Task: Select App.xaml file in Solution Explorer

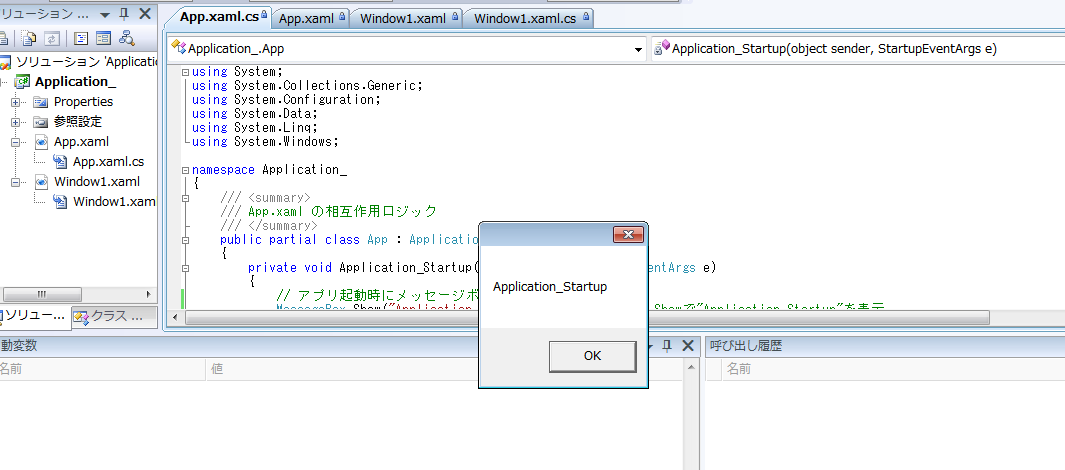Action: 82,142
